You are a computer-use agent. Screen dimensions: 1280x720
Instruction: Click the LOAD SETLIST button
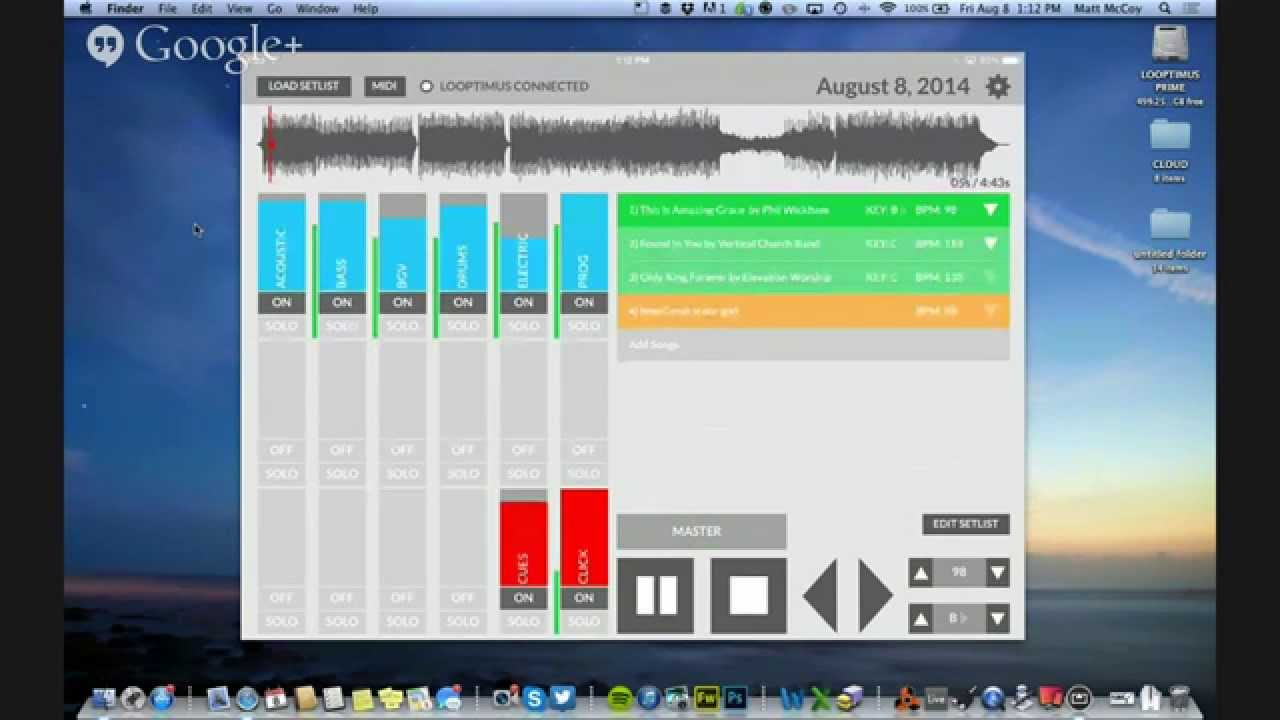(303, 86)
